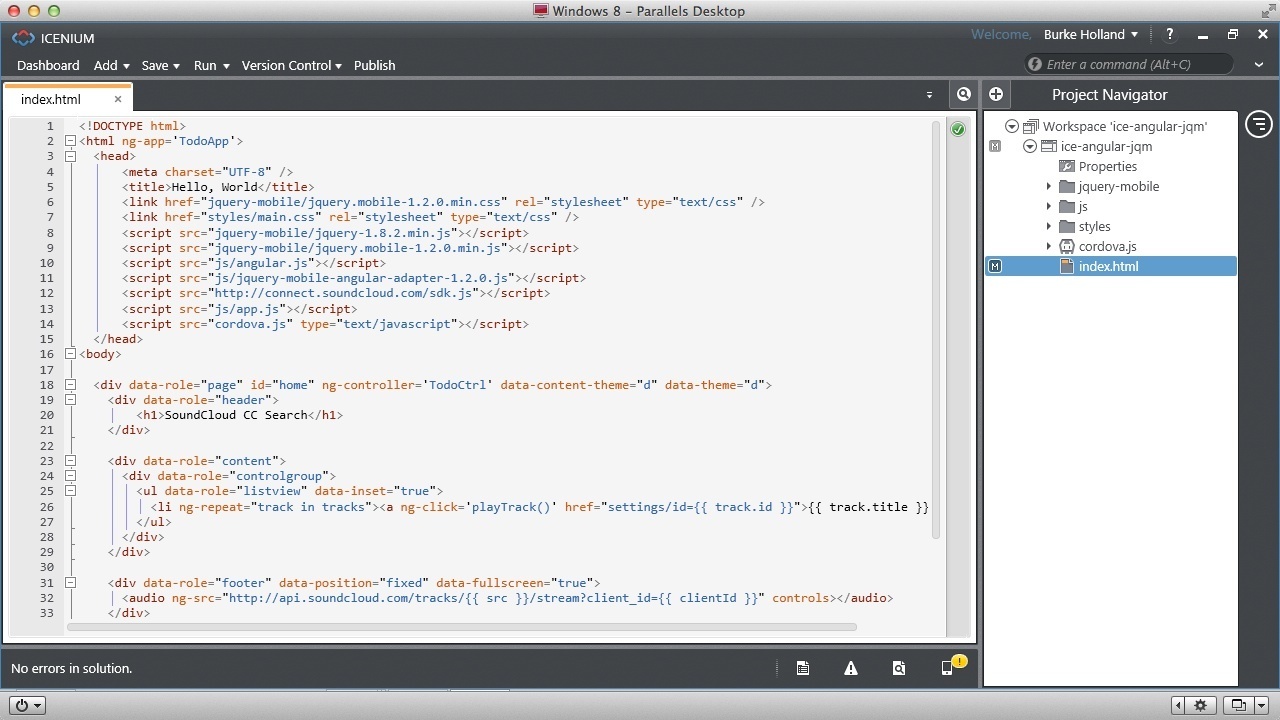Click the green checkmark validation icon

958,129
